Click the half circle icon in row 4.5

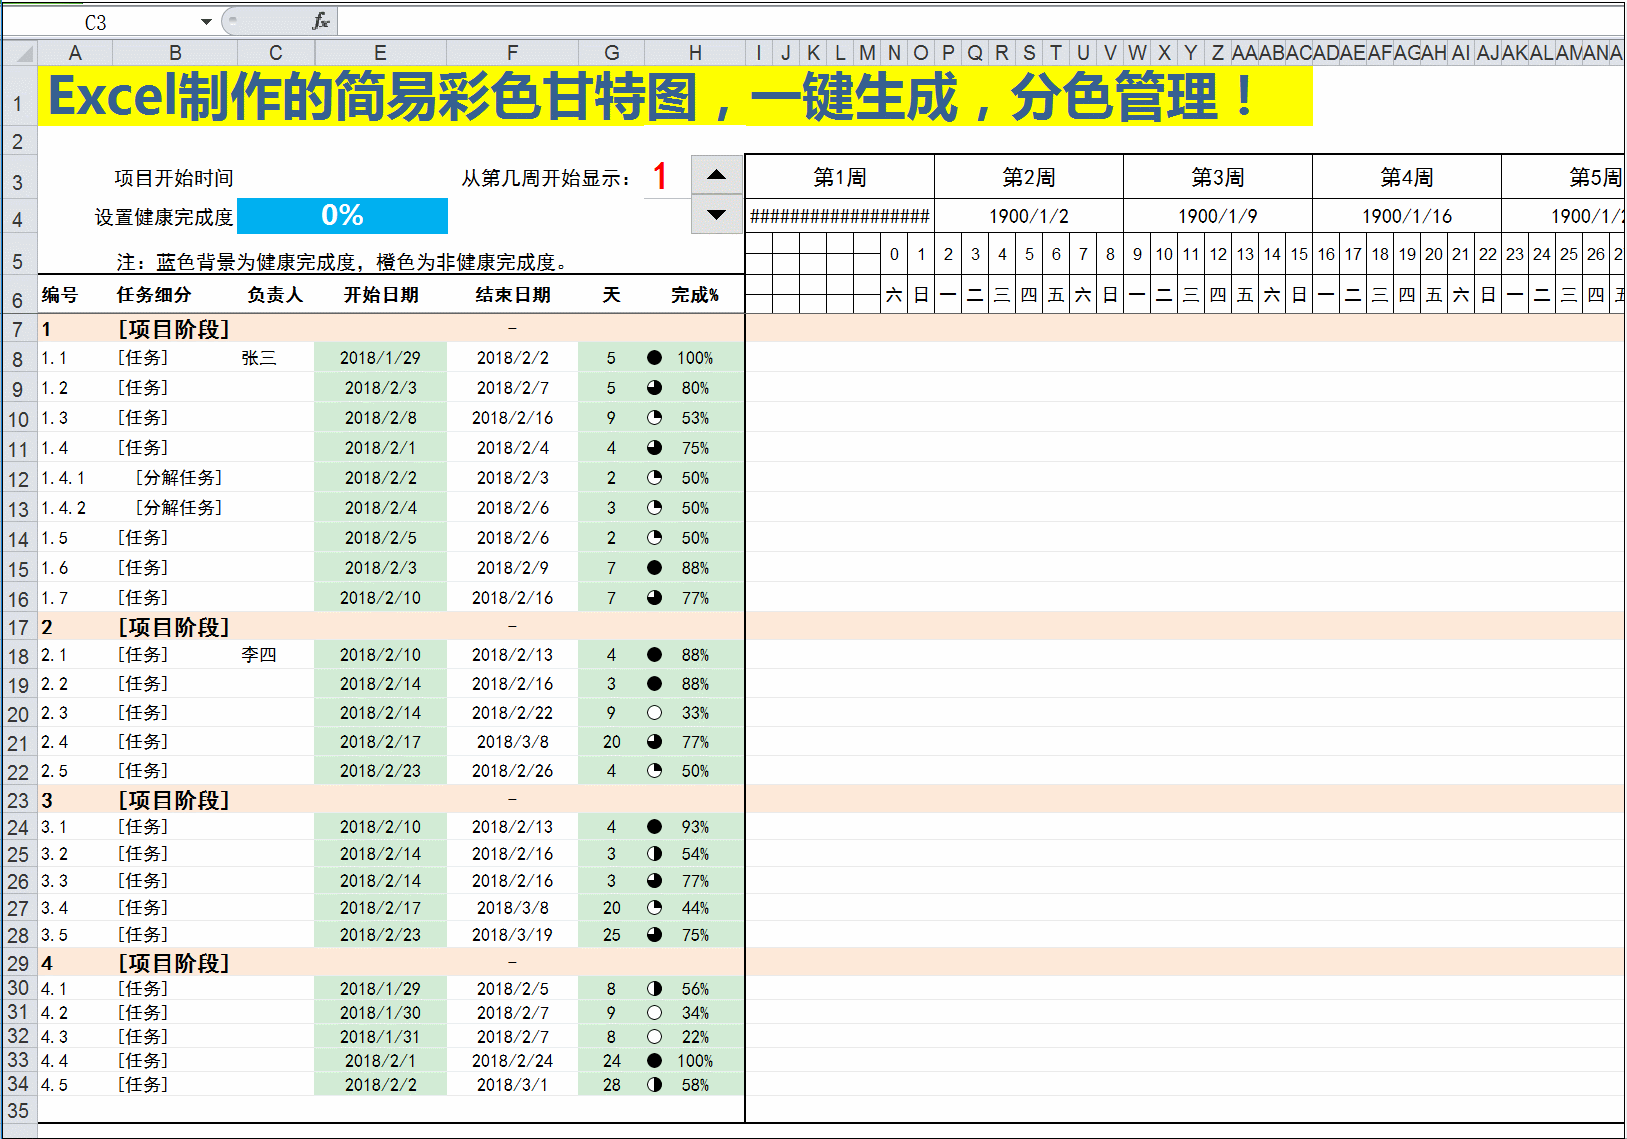[x=654, y=1085]
